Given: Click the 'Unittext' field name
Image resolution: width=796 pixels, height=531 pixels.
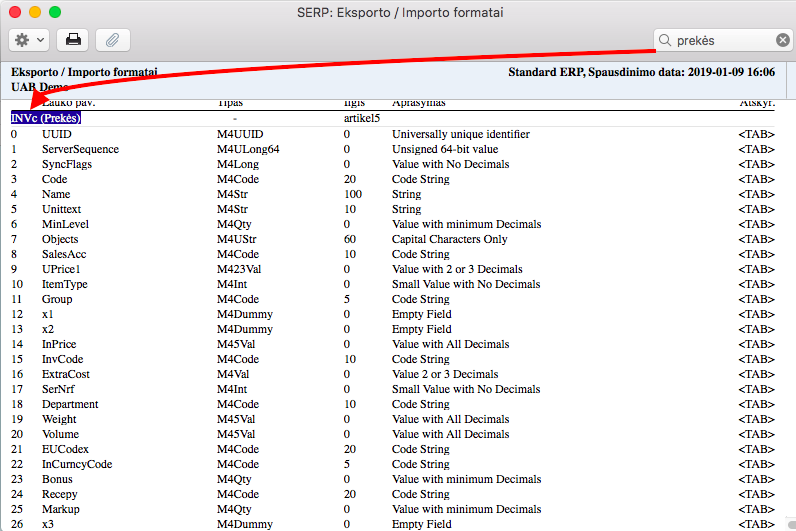Looking at the screenshot, I should [61, 209].
